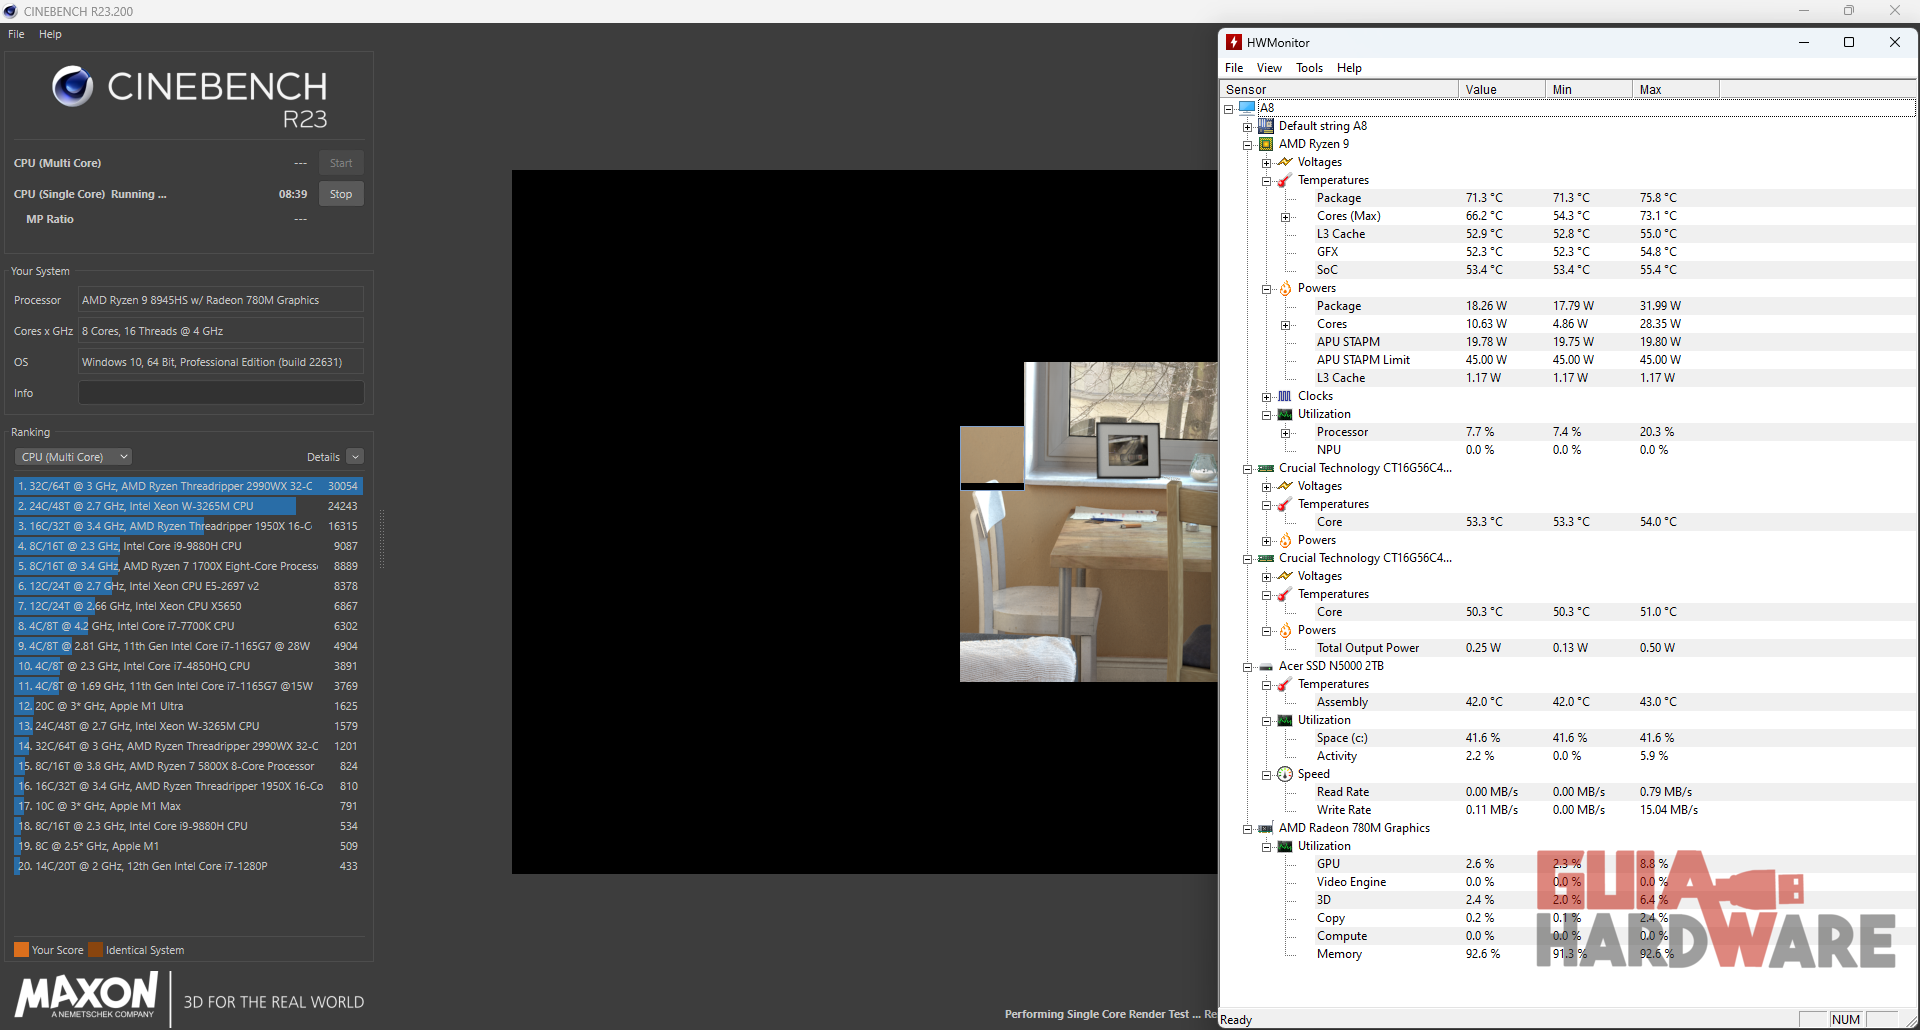Select the Total Output Power row
Screen dimensions: 1920x1030
click(x=1568, y=648)
